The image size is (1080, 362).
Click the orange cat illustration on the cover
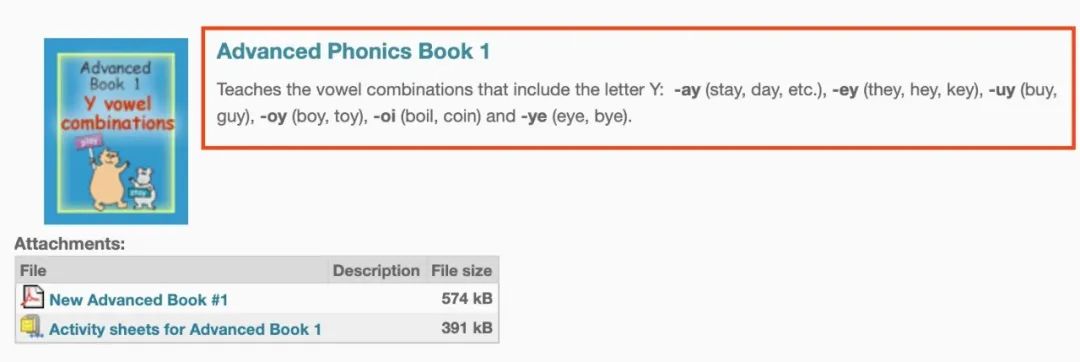[107, 179]
